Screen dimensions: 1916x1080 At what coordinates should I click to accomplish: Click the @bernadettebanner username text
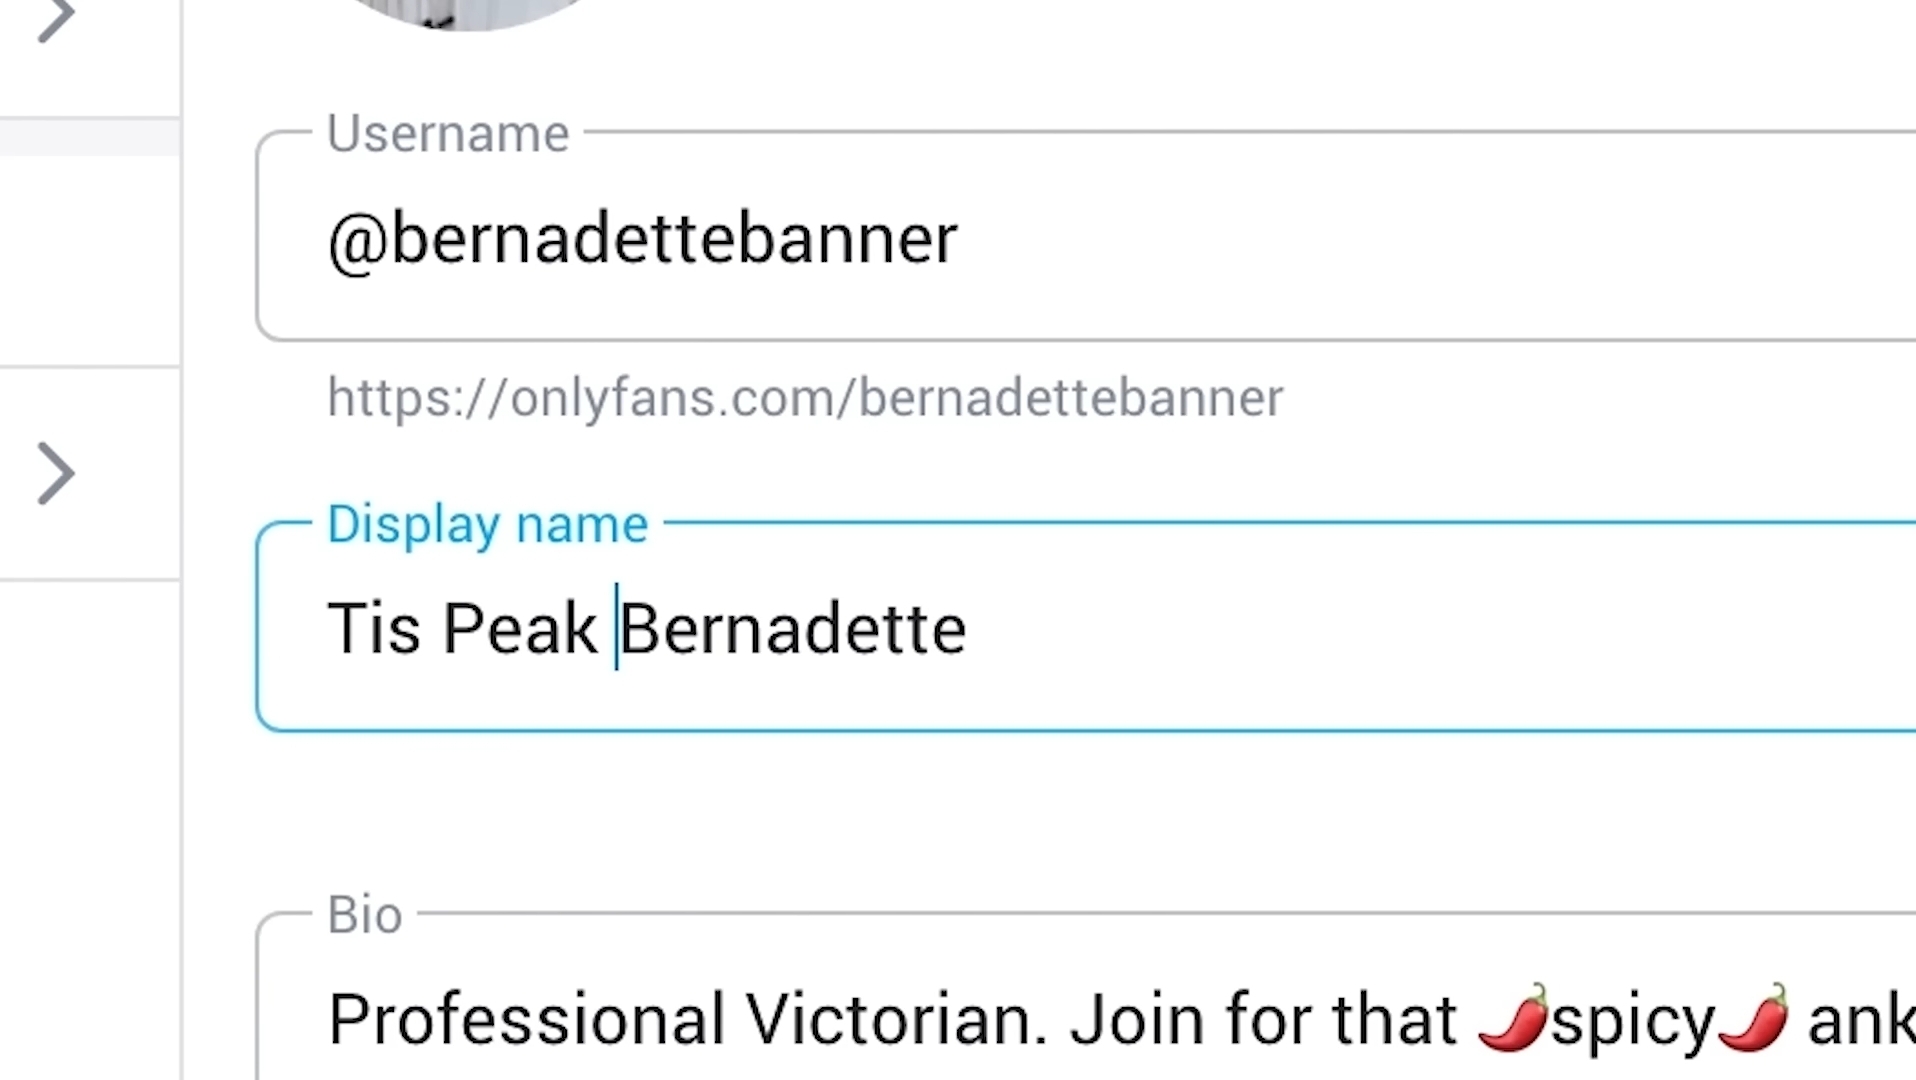(642, 240)
